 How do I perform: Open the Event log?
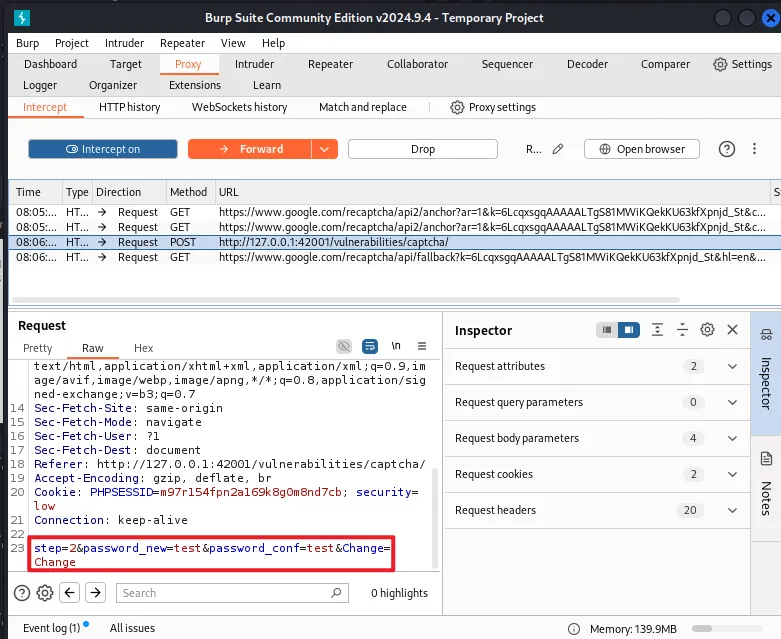pyautogui.click(x=52, y=628)
